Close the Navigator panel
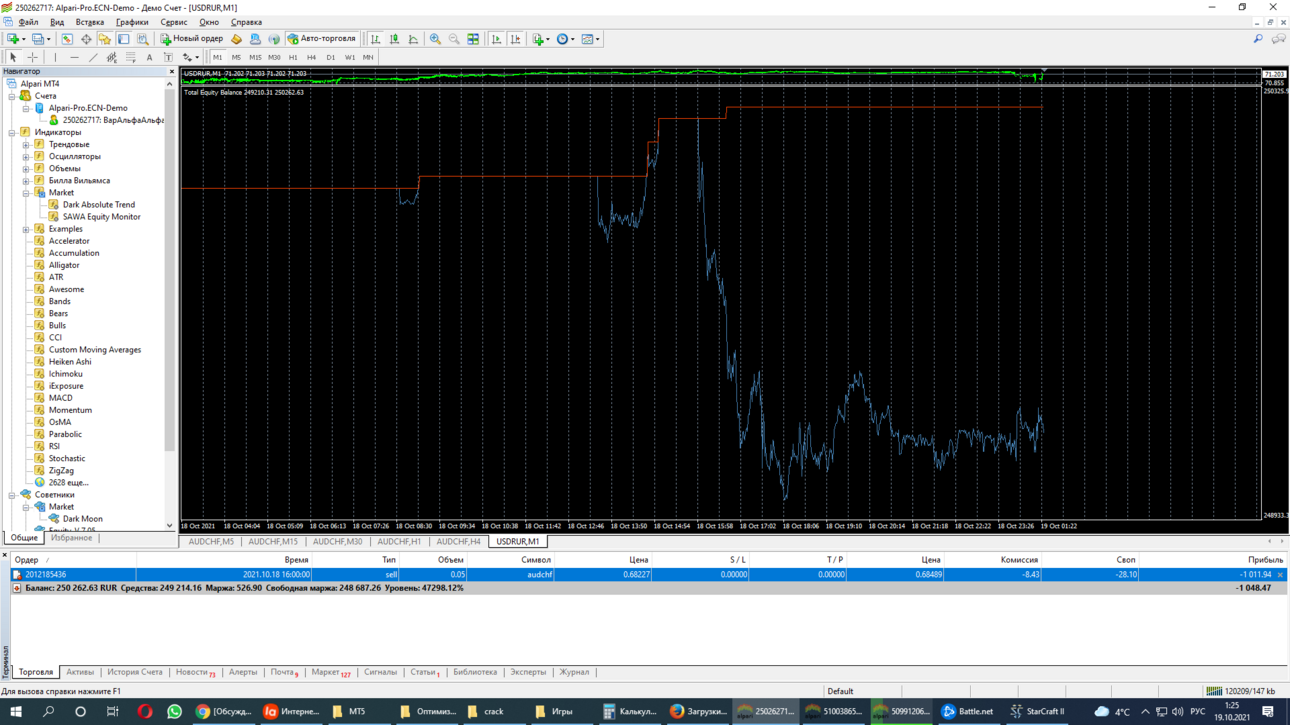 (x=172, y=72)
